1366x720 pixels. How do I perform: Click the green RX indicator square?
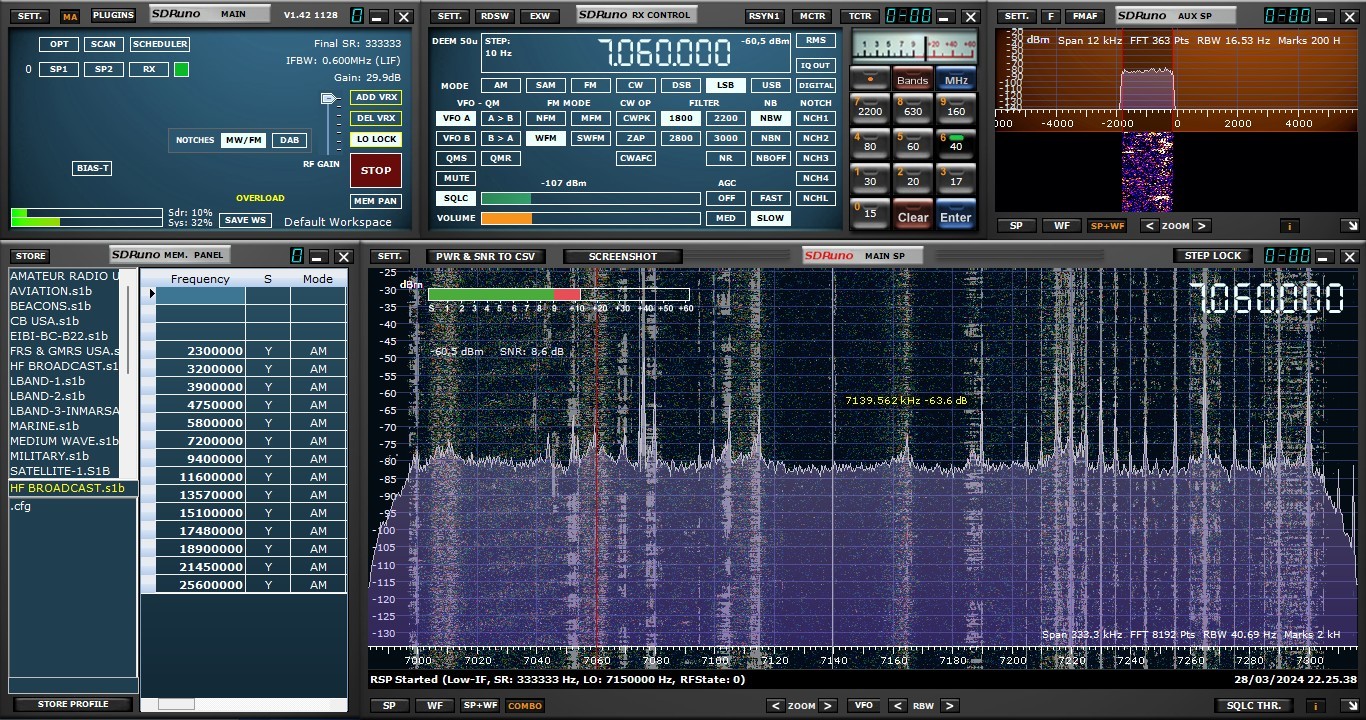click(181, 69)
